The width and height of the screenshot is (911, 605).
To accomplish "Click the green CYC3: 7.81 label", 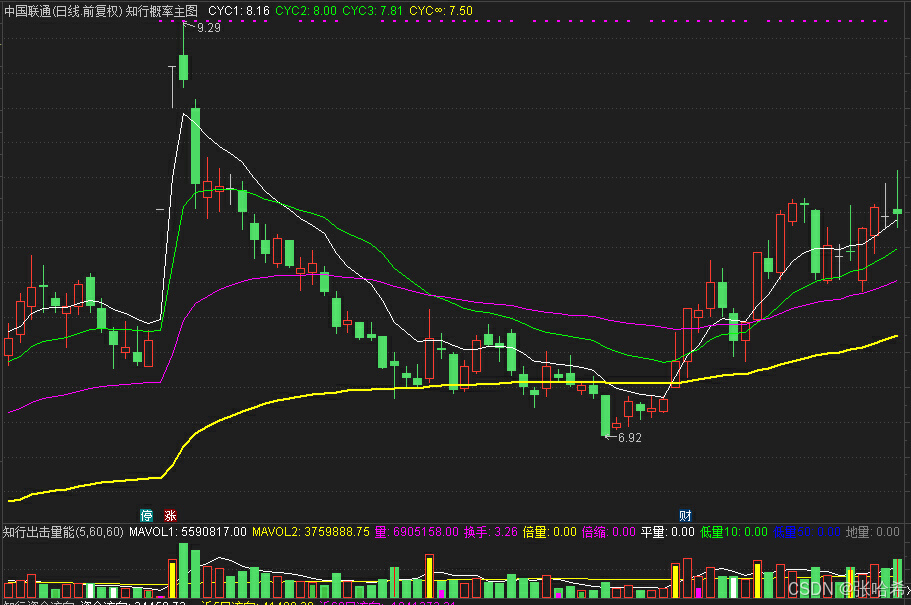I will coord(372,11).
